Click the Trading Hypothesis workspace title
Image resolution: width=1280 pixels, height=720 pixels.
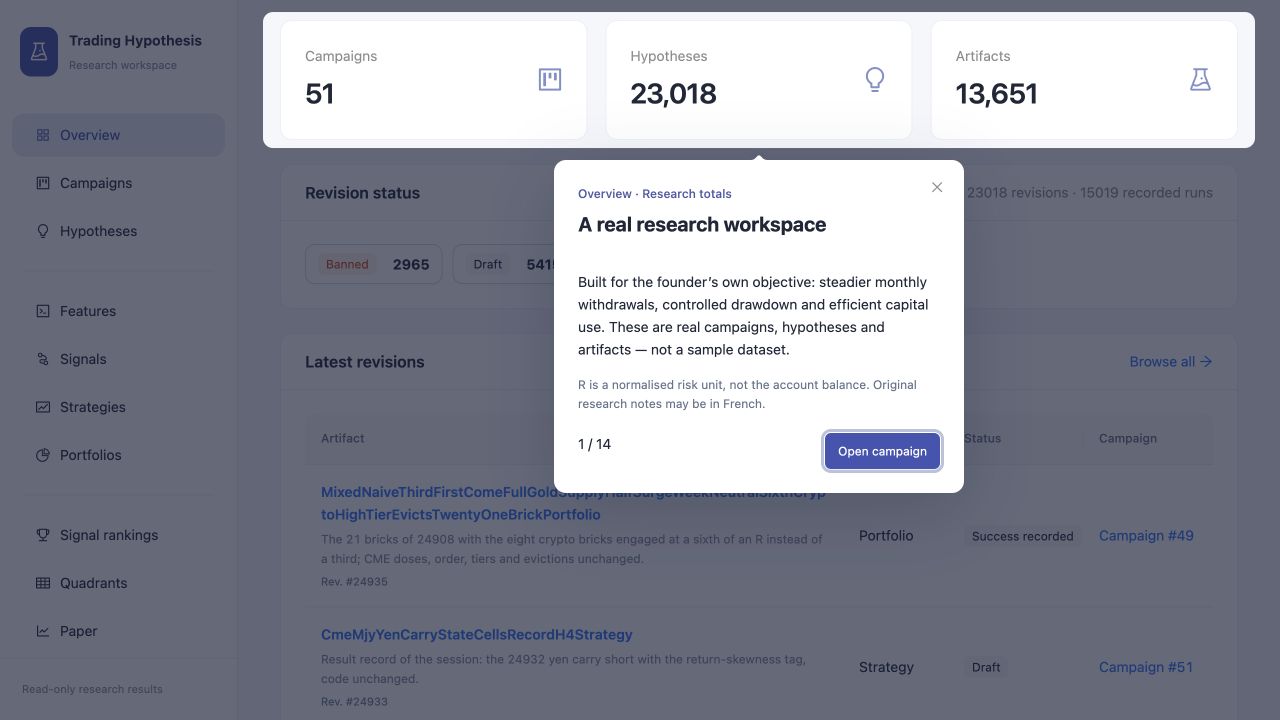click(135, 41)
